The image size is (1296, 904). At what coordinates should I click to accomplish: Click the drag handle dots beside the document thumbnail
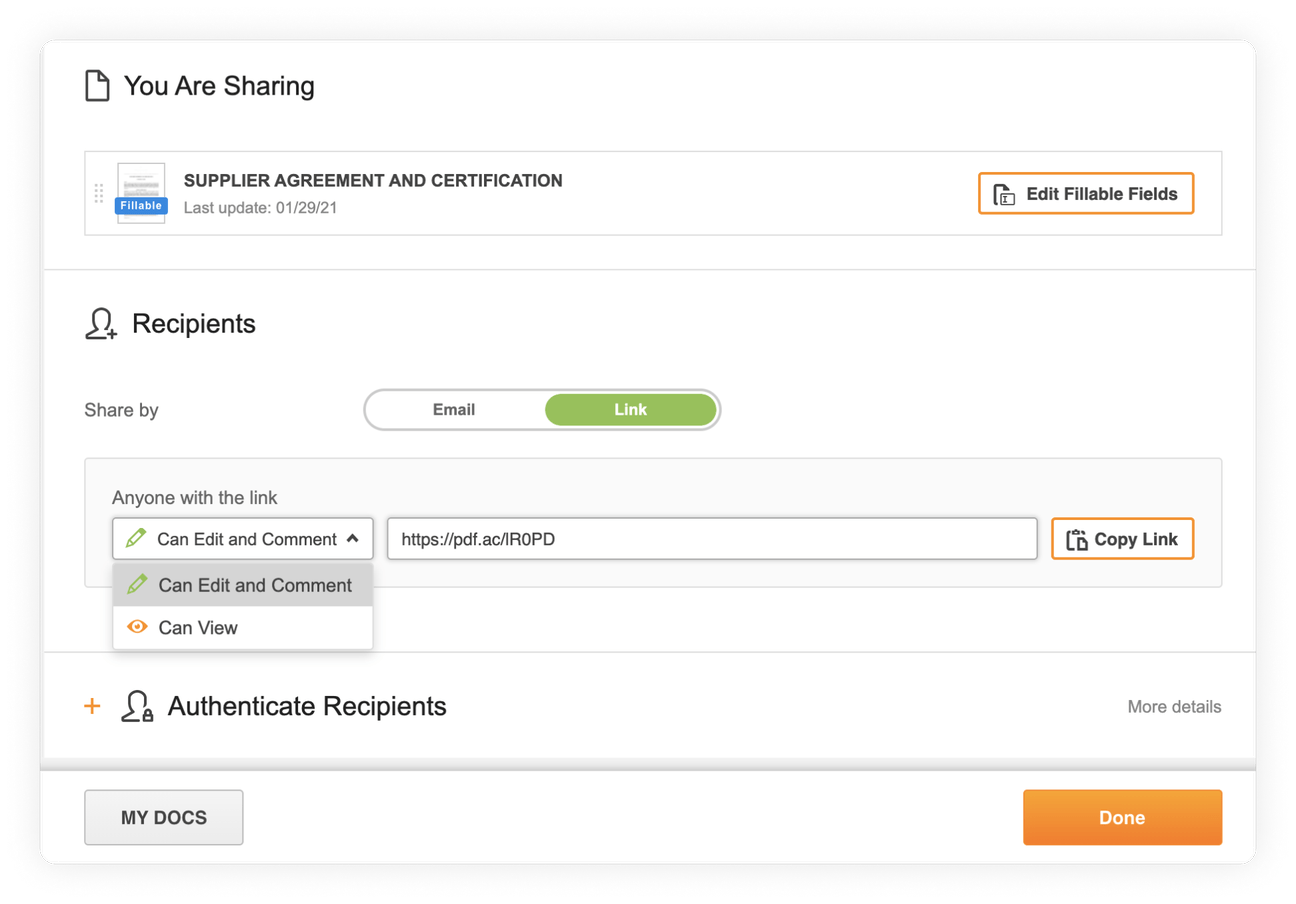tap(99, 192)
